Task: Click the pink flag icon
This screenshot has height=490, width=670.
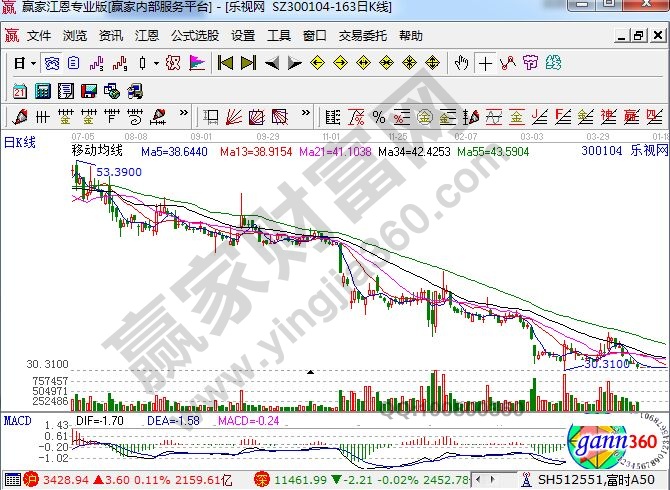Action: coord(197,63)
